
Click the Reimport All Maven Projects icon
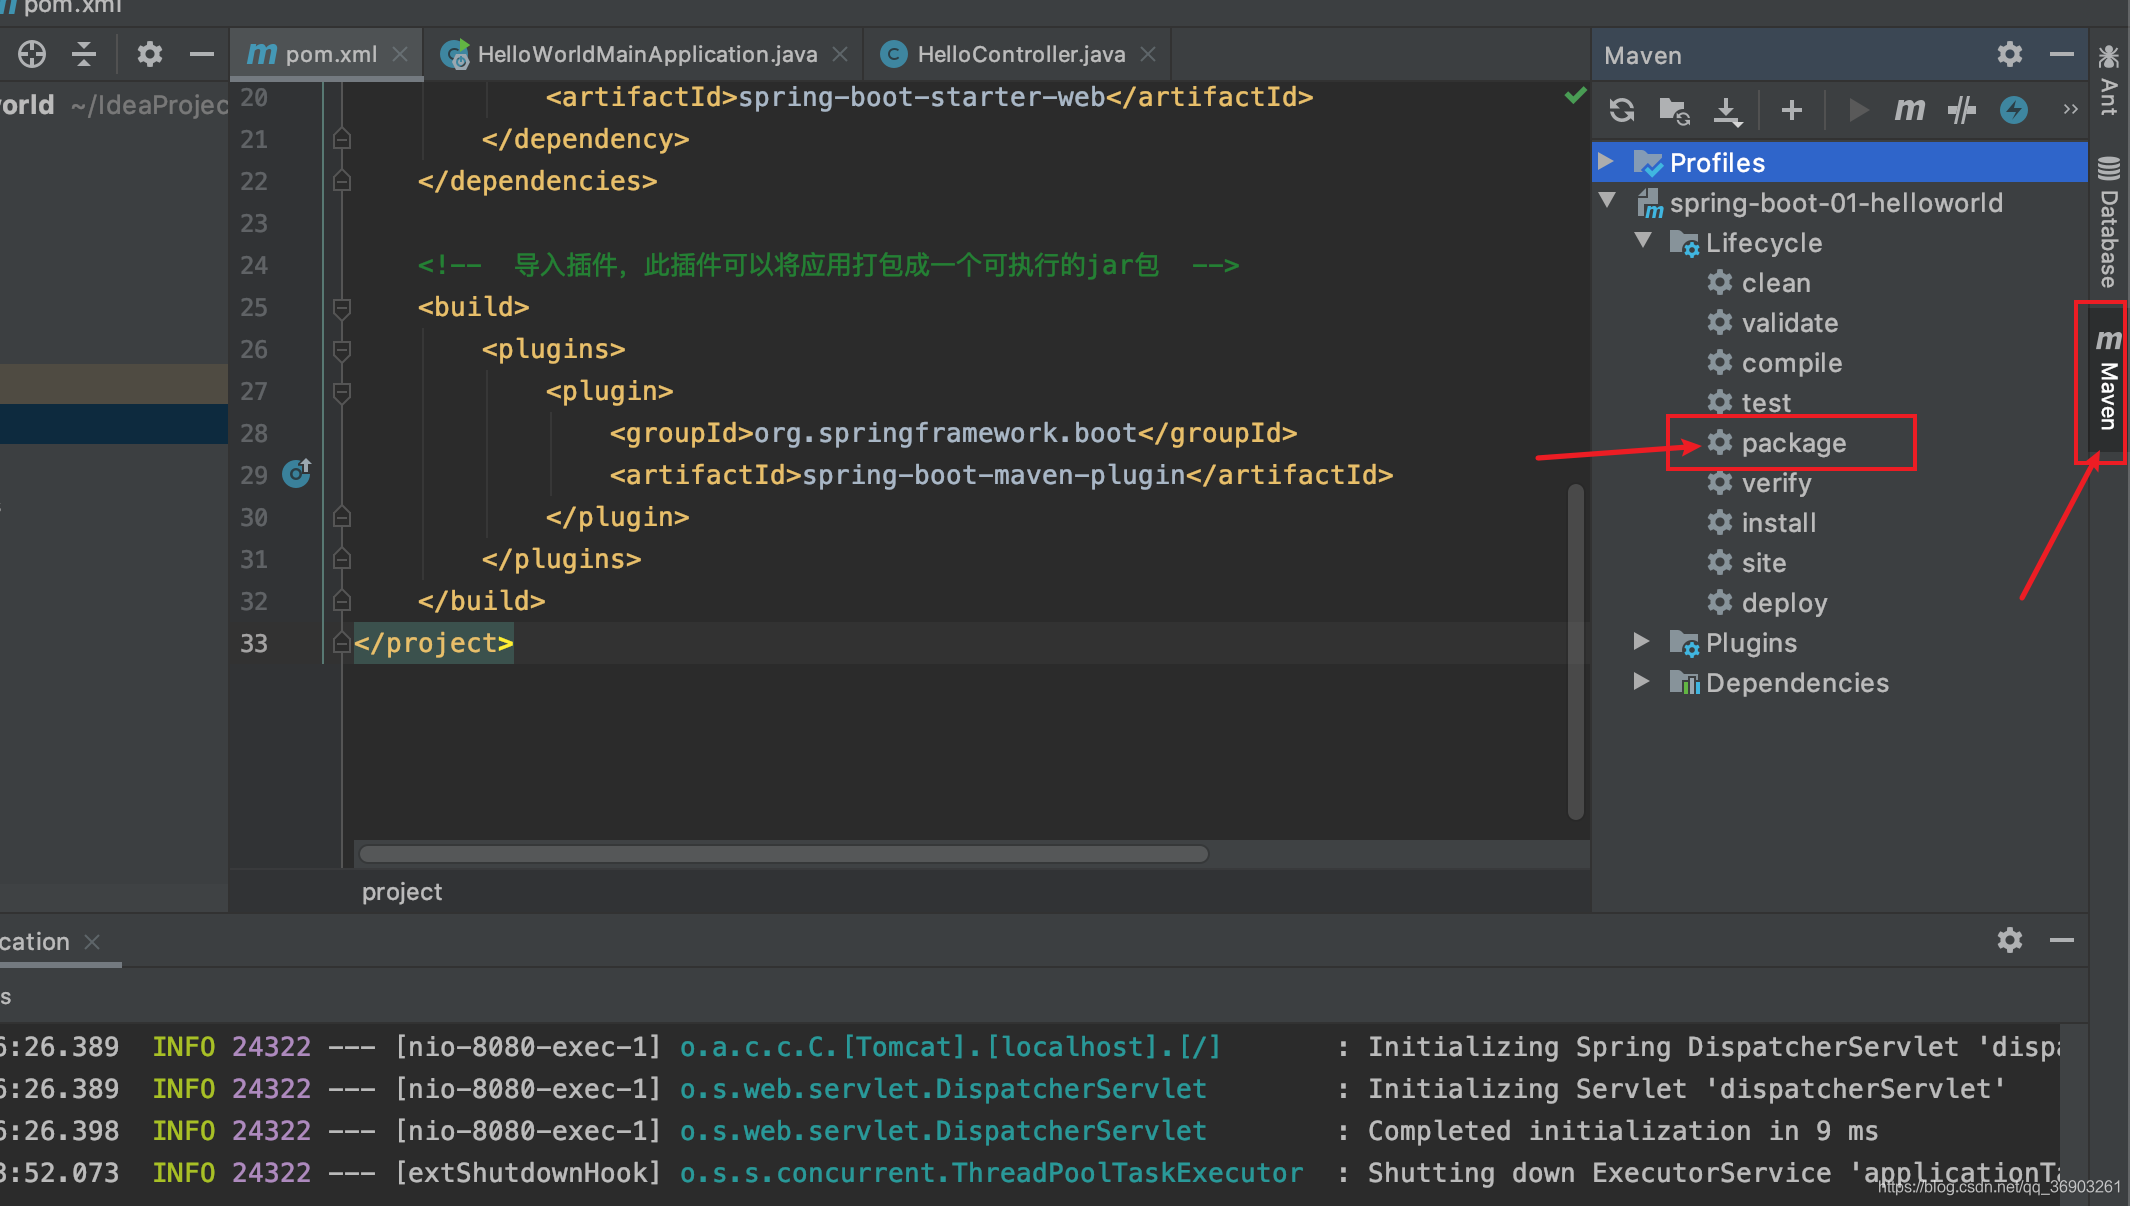click(1622, 110)
